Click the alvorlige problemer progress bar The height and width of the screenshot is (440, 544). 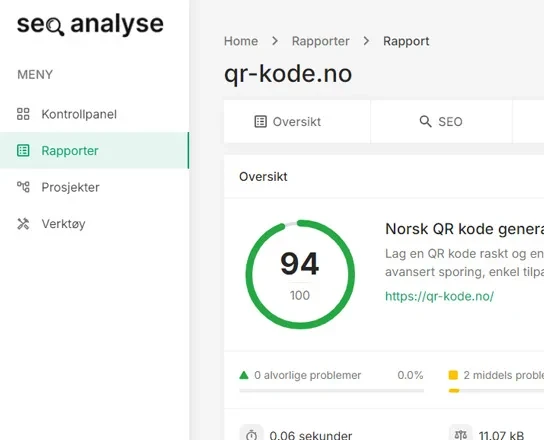click(331, 391)
